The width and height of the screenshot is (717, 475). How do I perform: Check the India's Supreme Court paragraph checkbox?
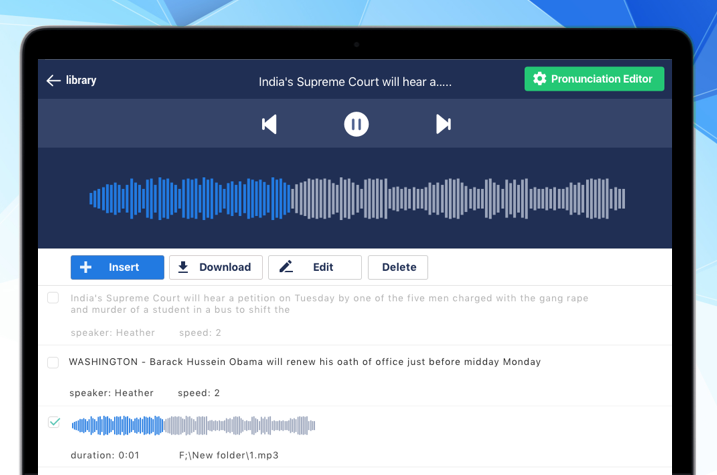point(53,298)
